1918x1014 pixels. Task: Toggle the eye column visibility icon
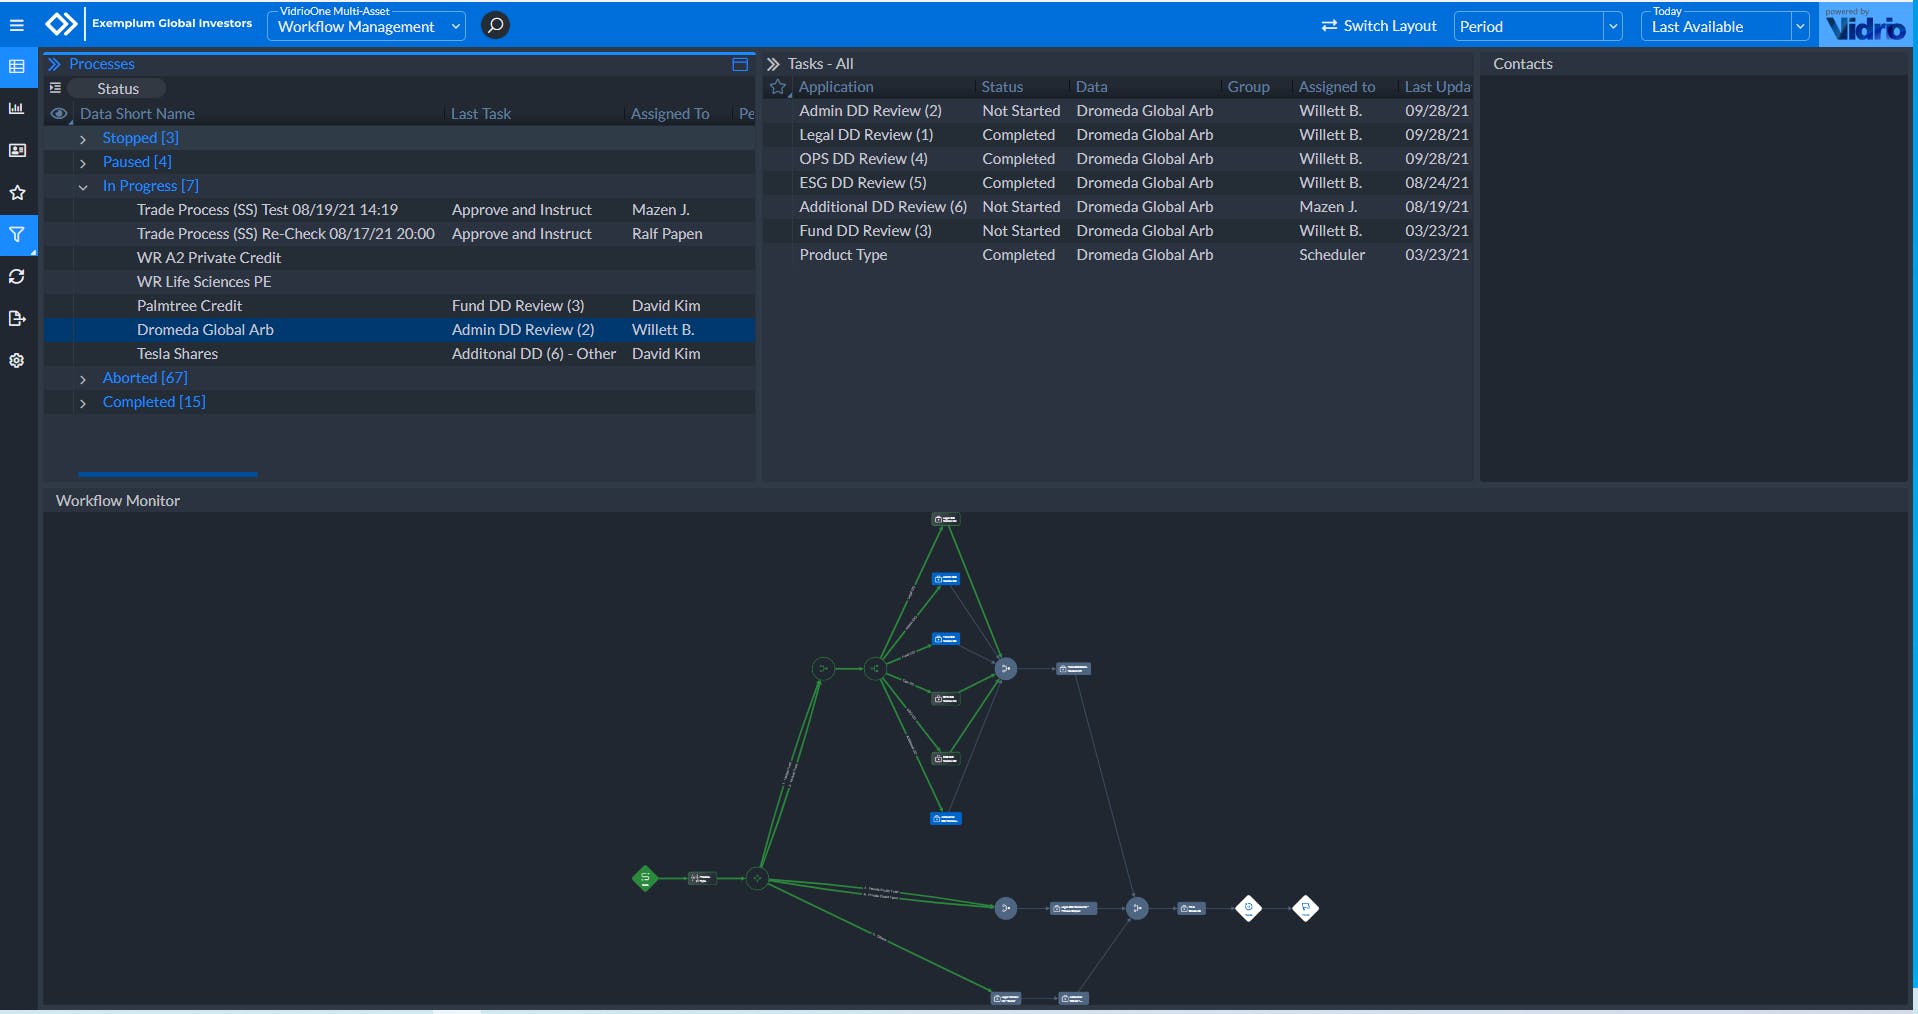(x=59, y=114)
